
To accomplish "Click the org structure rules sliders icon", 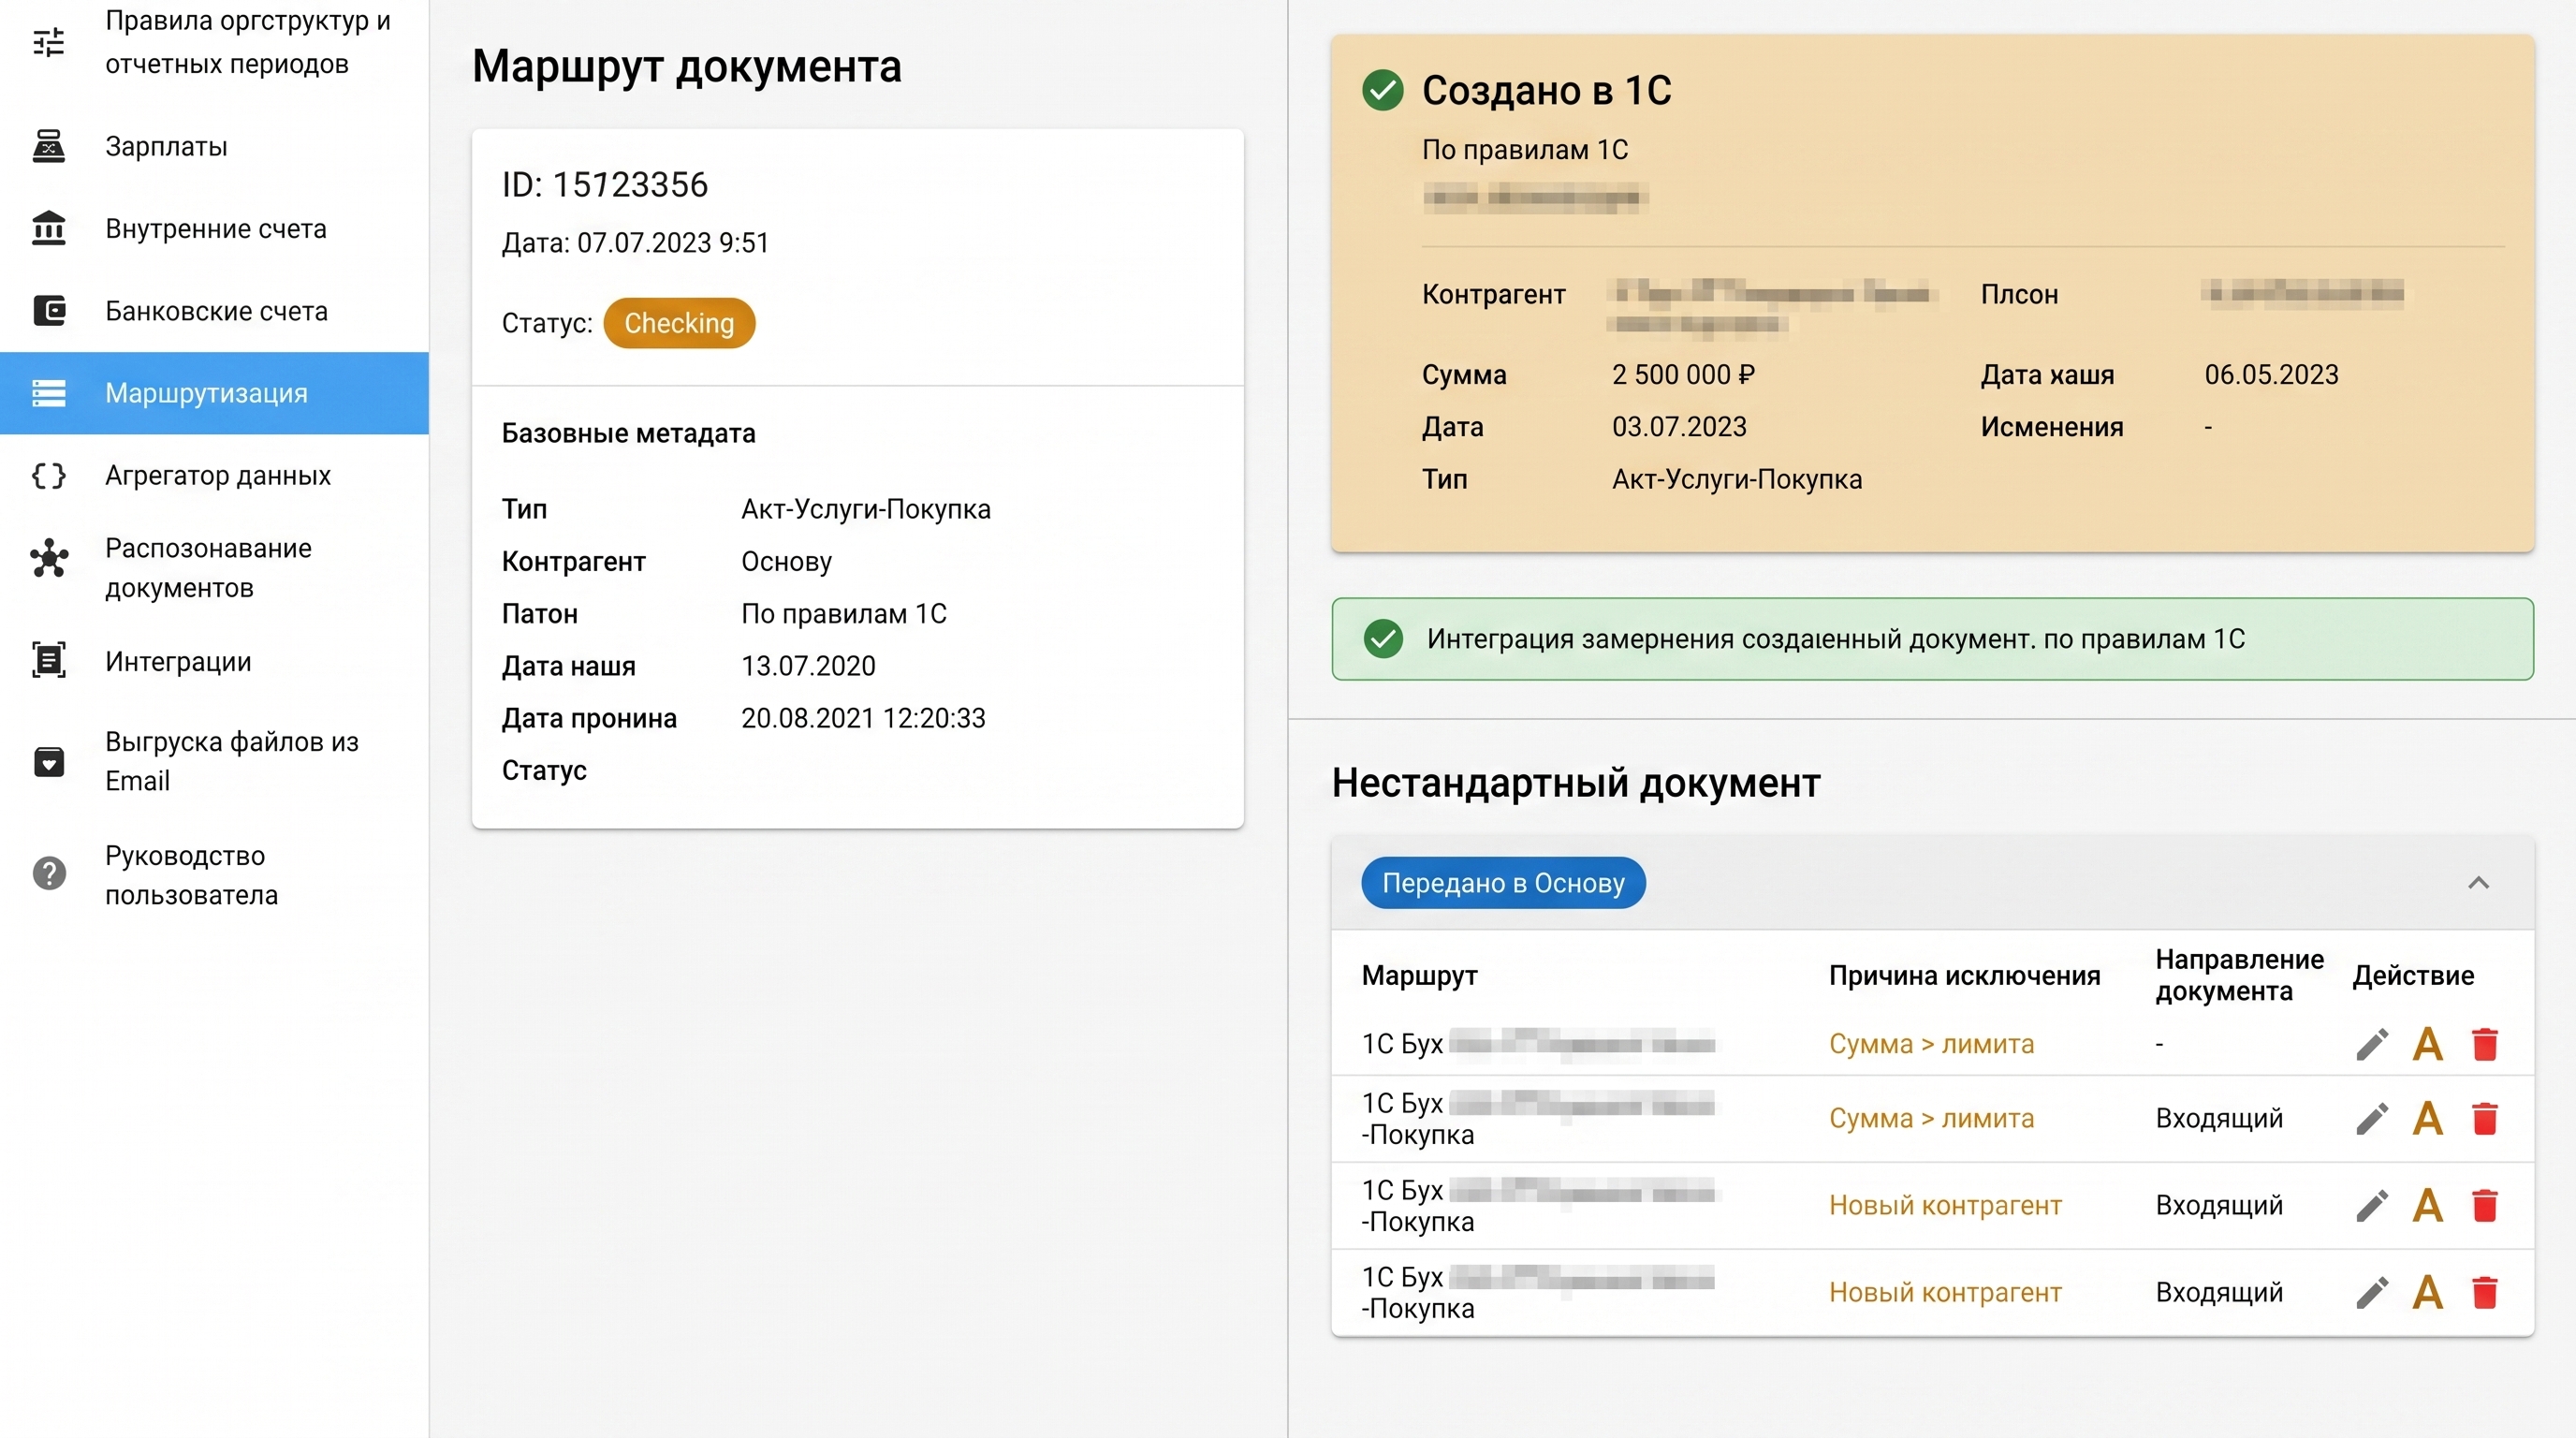I will click(x=48, y=42).
